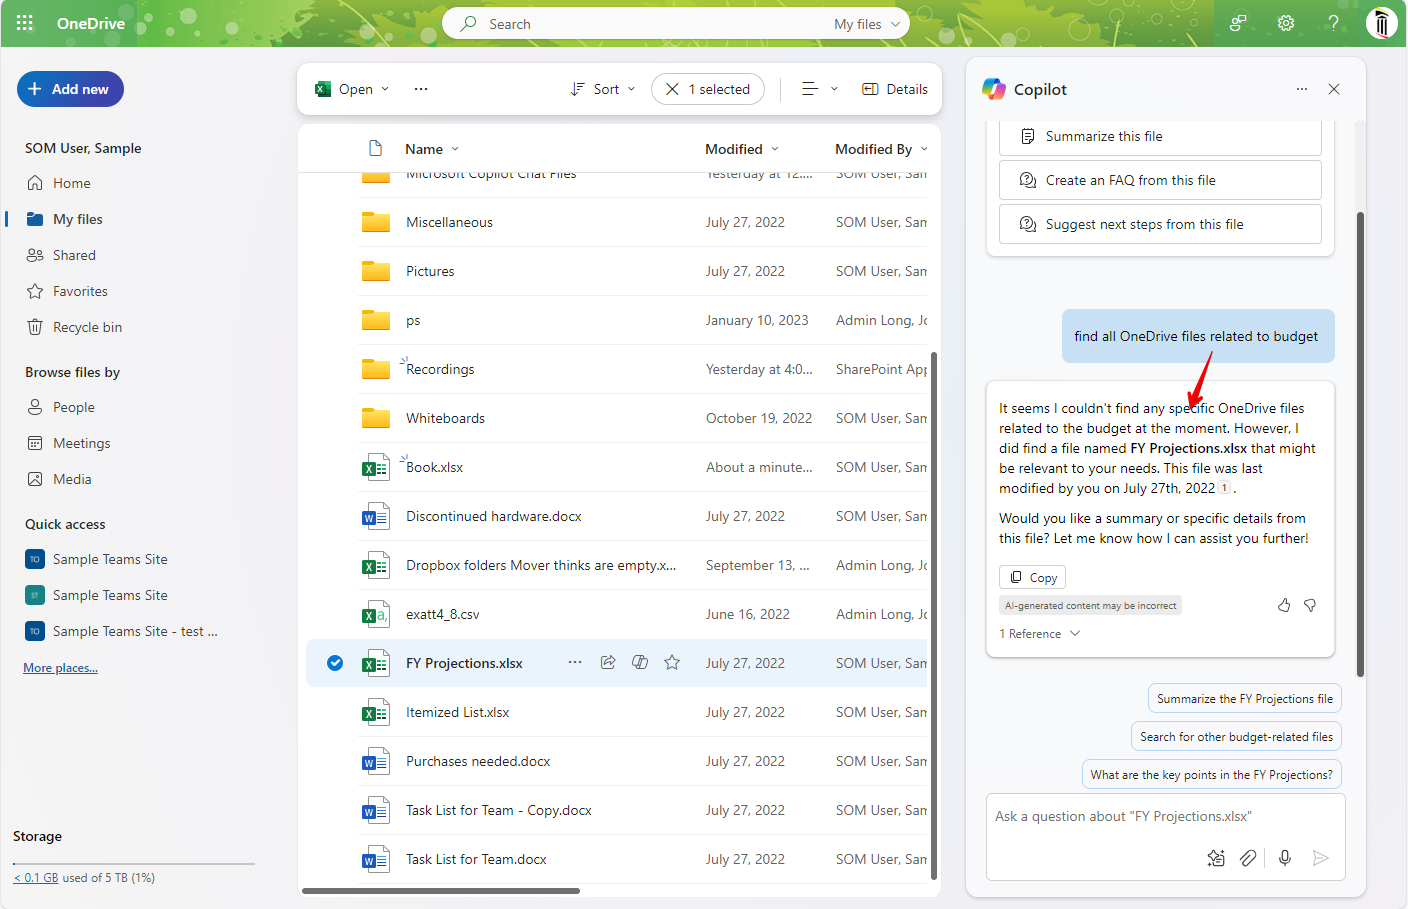Uncheck the FY Projections.xlsx selection circle
The height and width of the screenshot is (909, 1408).
tap(335, 663)
